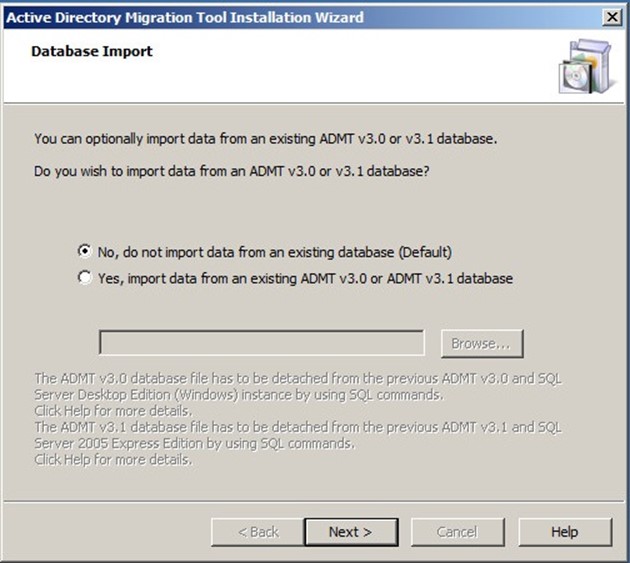Image resolution: width=630 pixels, height=563 pixels.
Task: Click the "Database Import" heading
Action: click(92, 51)
